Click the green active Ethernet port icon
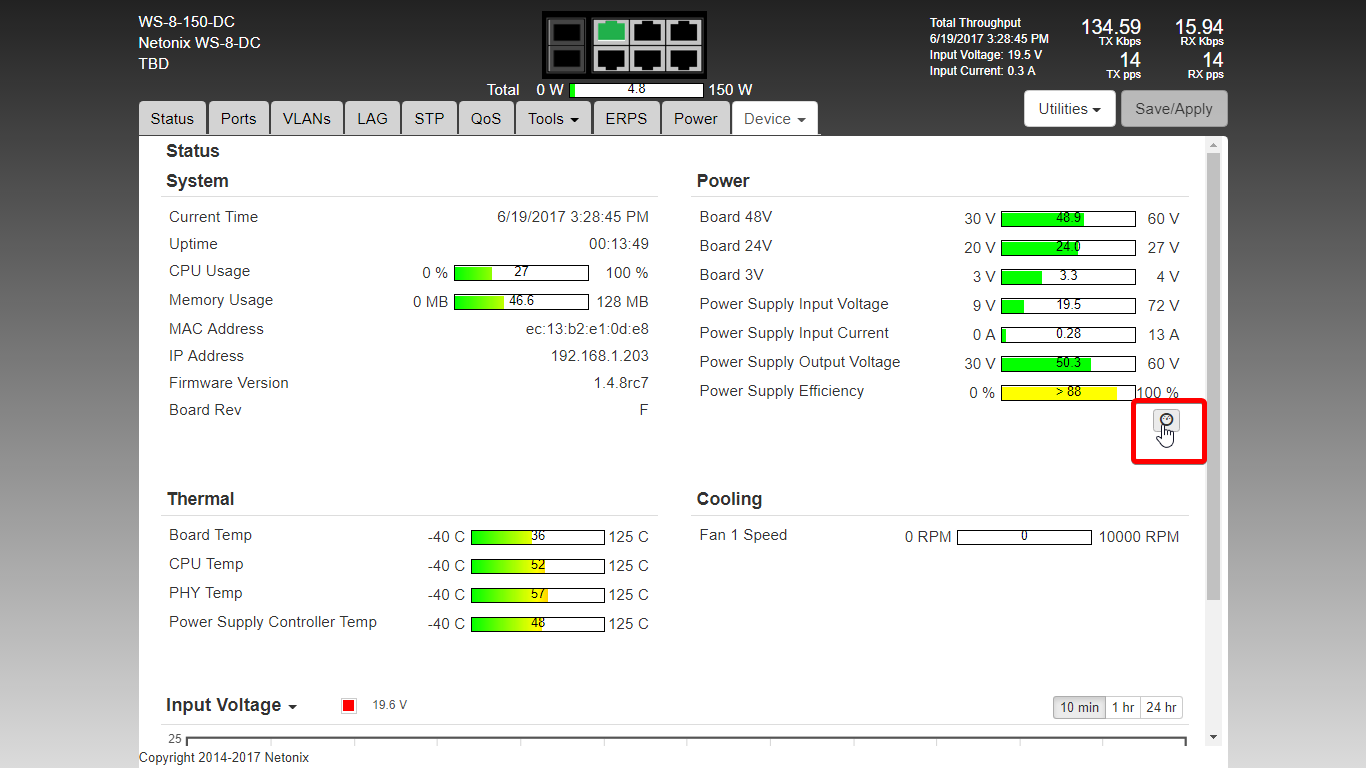Viewport: 1366px width, 768px height. click(611, 31)
